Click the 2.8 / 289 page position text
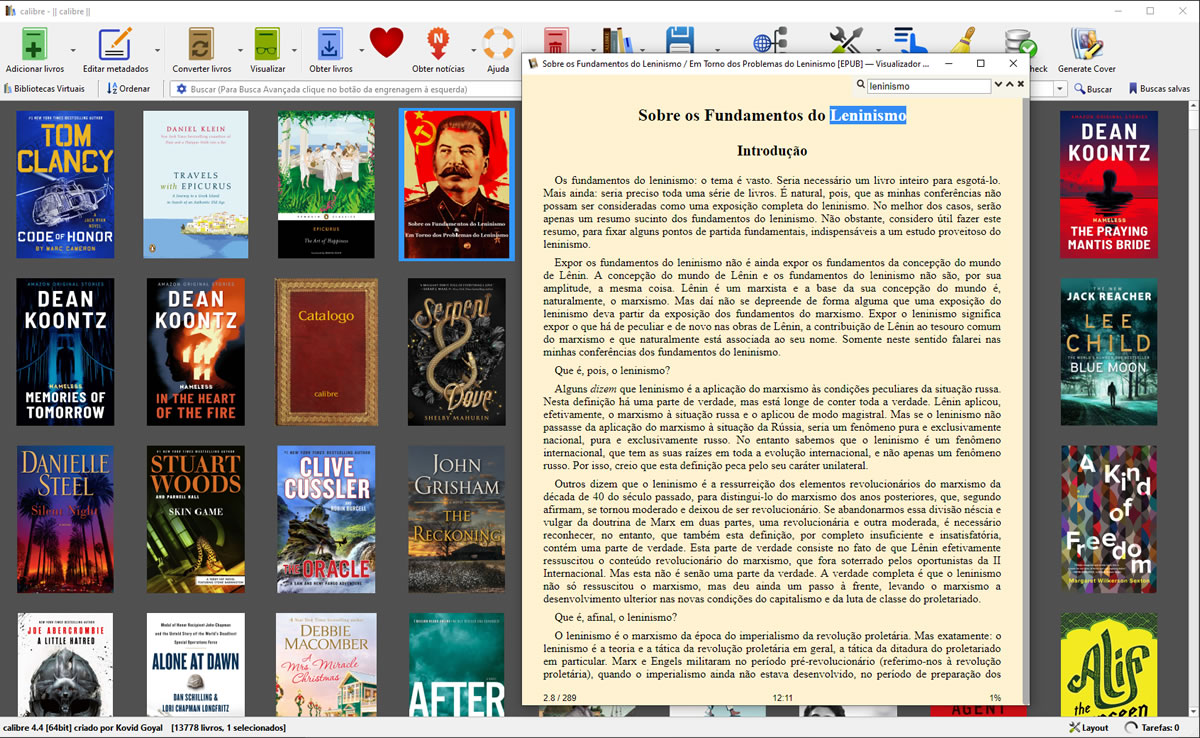The height and width of the screenshot is (738, 1200). click(560, 698)
